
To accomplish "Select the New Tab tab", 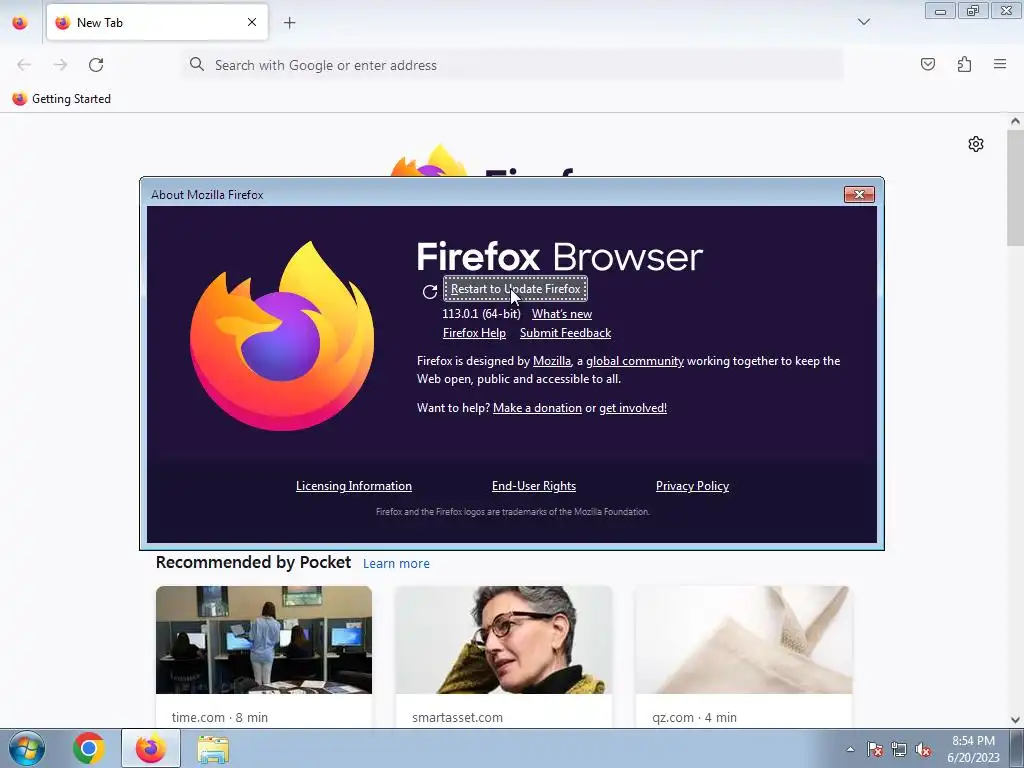I will tap(157, 22).
